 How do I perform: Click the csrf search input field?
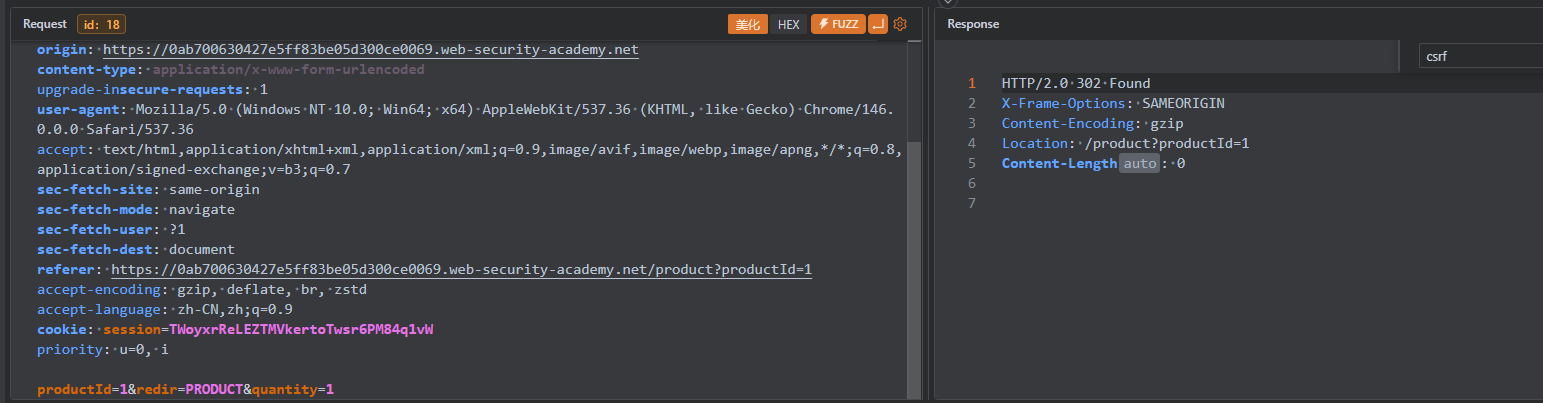[1480, 56]
